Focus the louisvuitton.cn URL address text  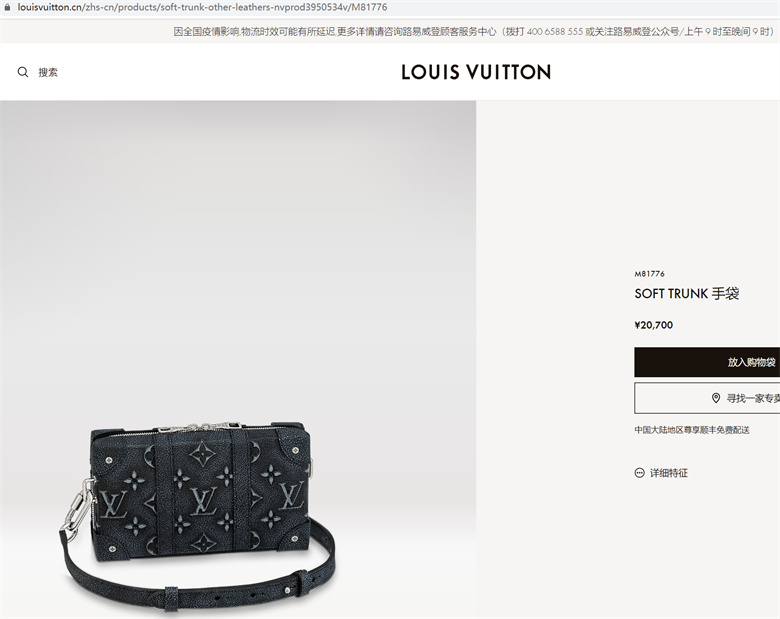pos(202,7)
